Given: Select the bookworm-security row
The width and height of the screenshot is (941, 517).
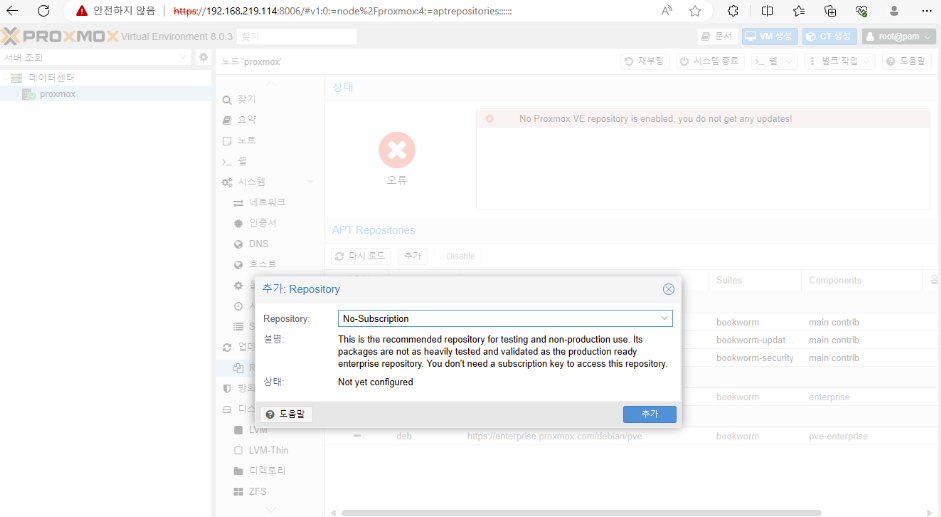Looking at the screenshot, I should (x=755, y=358).
